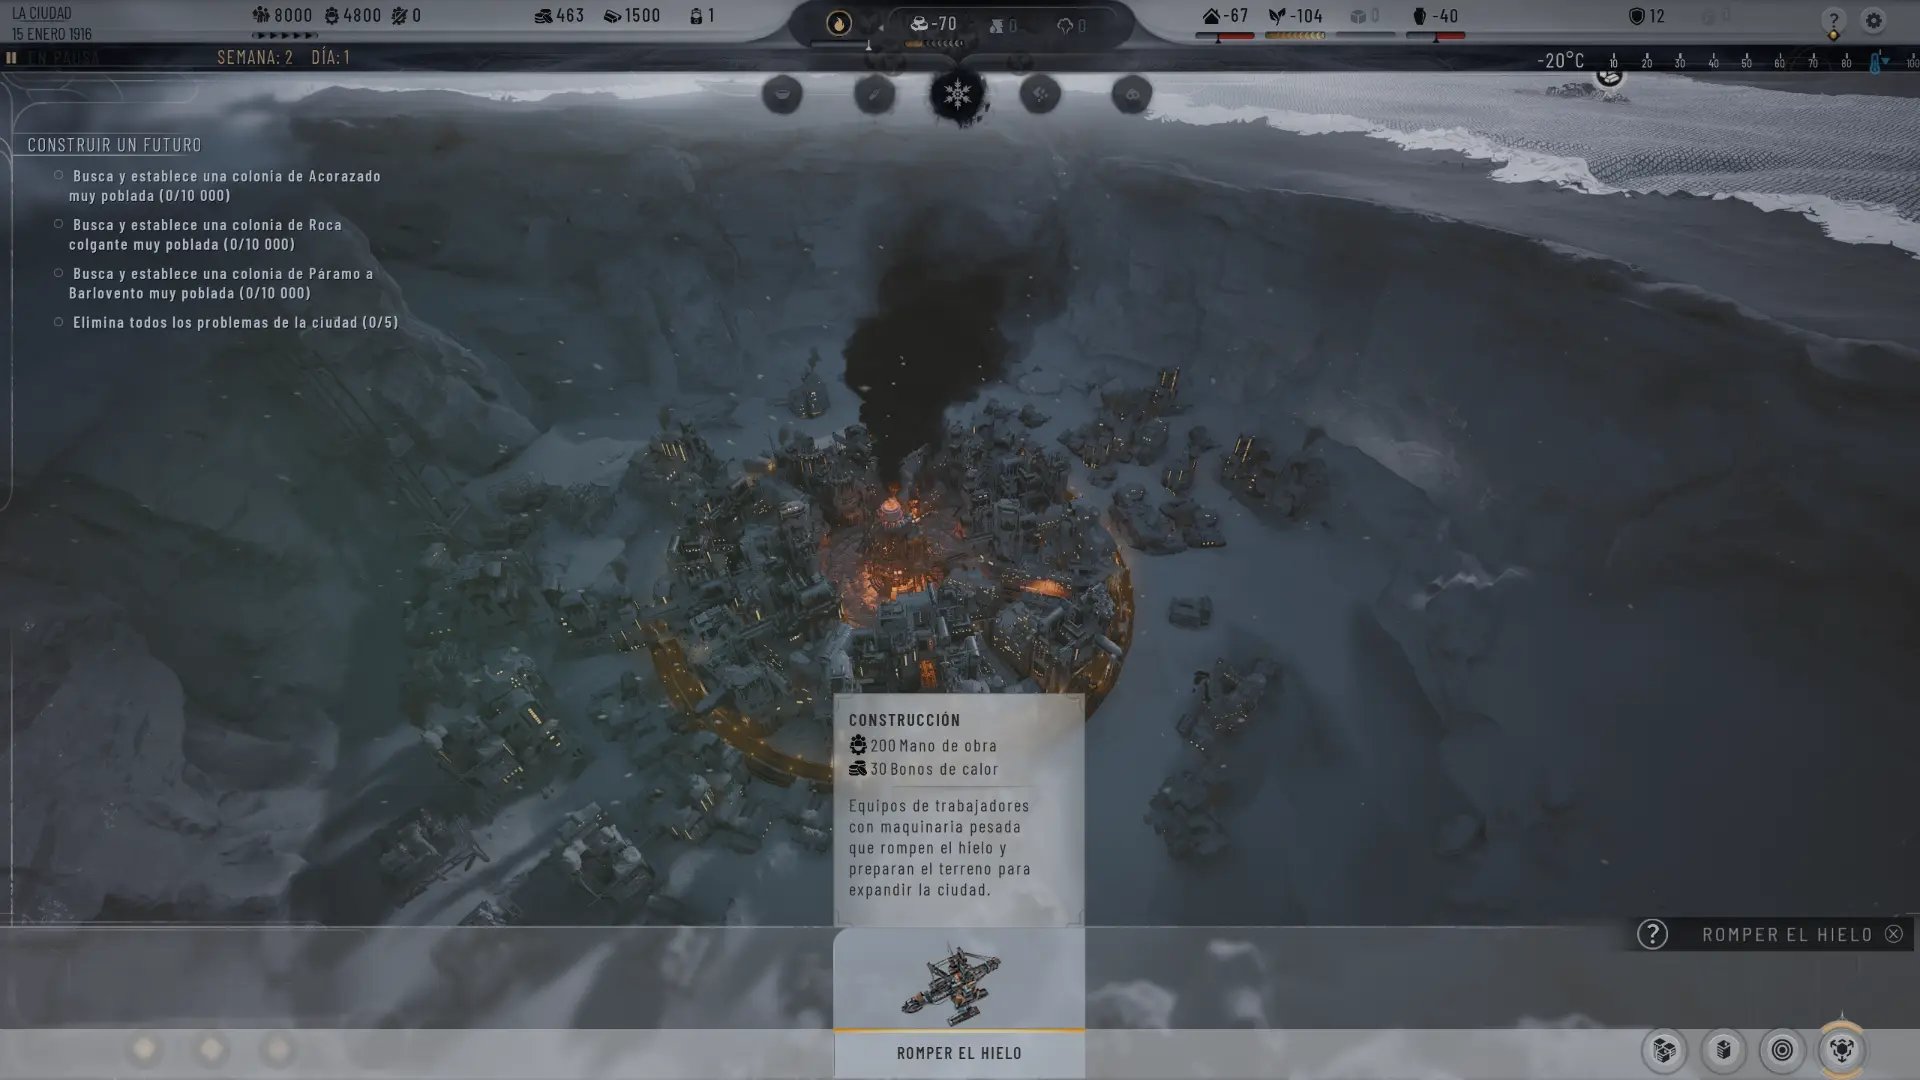
Task: Open the help question mark in top bar
Action: (x=1833, y=20)
